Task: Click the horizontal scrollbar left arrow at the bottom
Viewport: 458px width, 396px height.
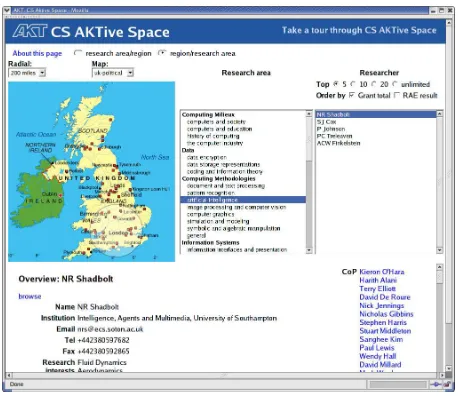Action: 9,375
